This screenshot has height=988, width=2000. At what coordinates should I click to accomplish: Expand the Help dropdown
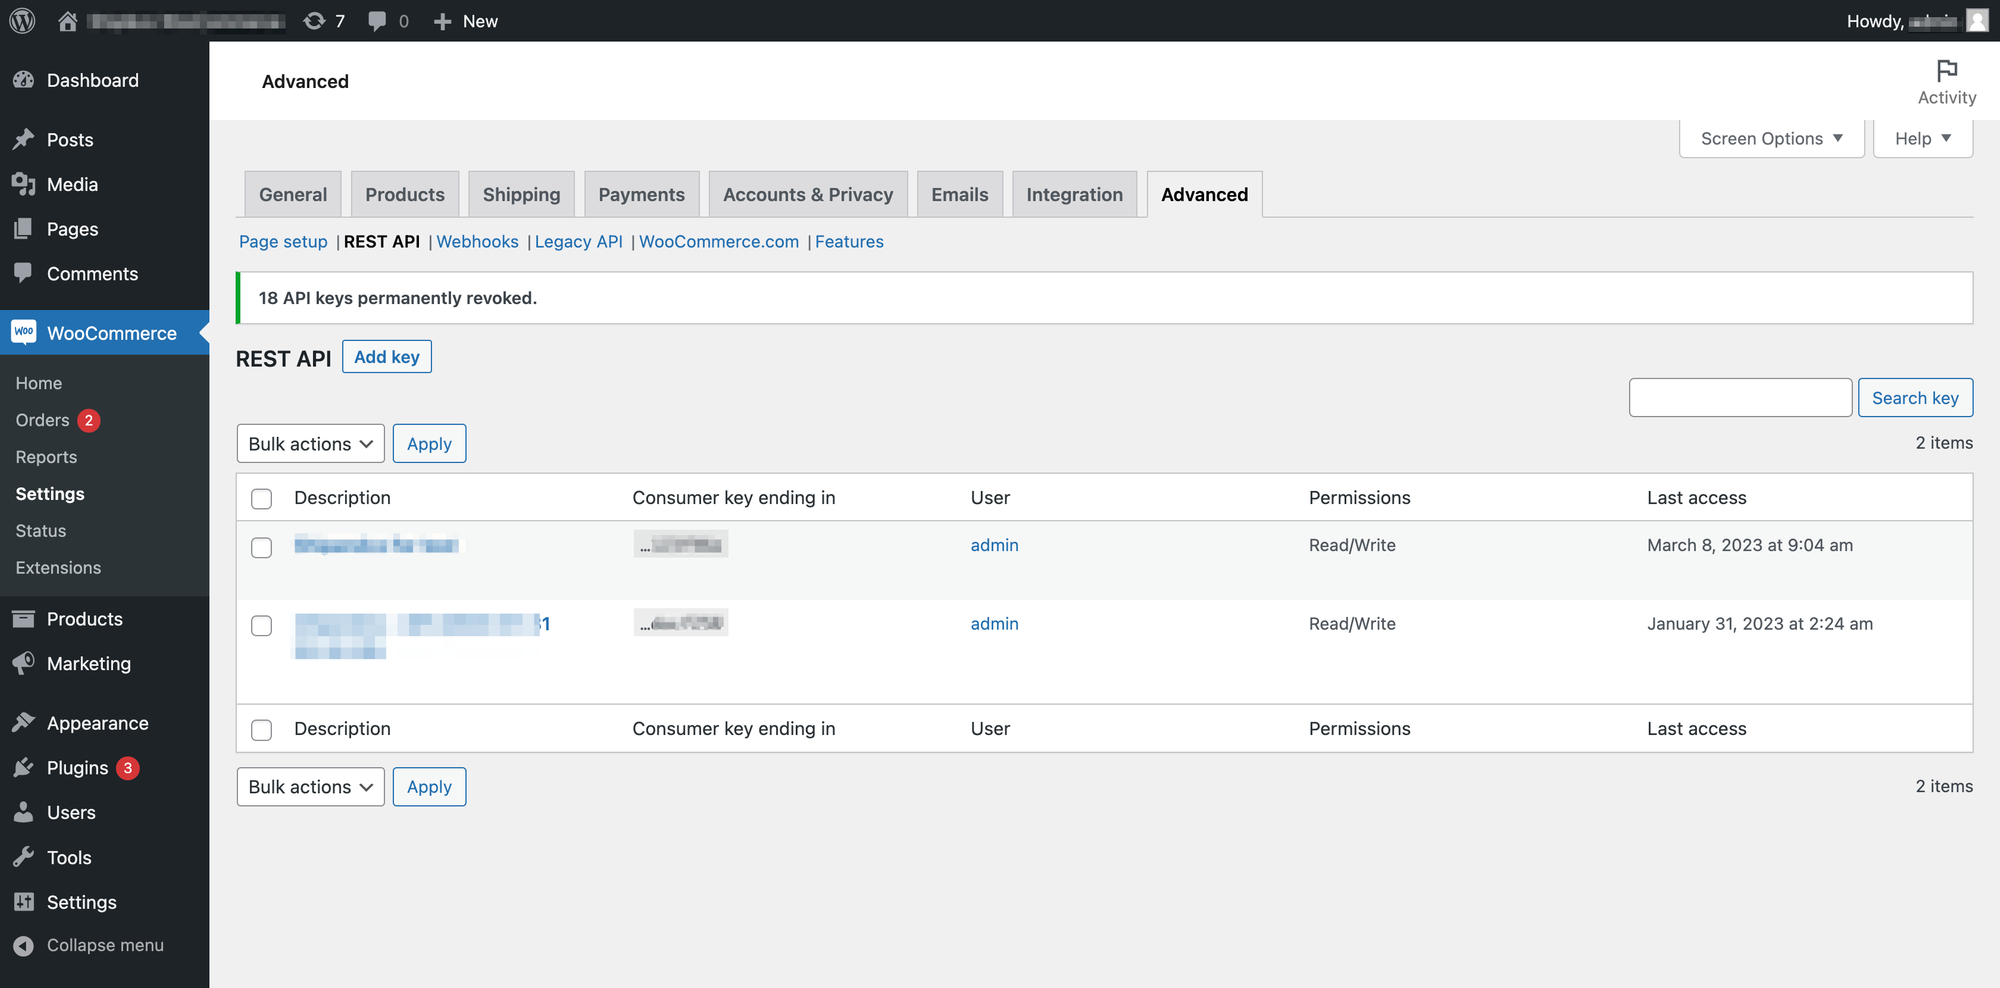click(1922, 139)
